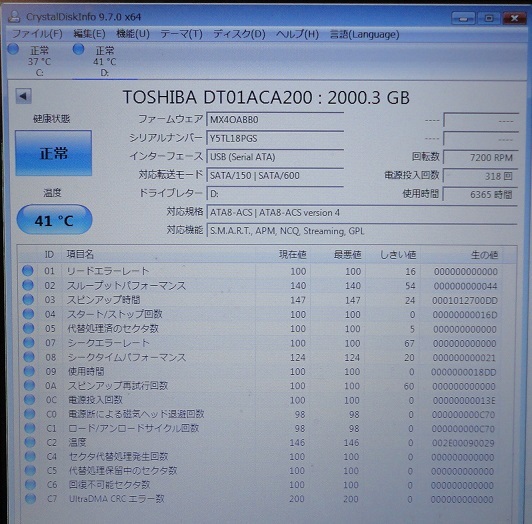Screen dimensions: 532x524
Task: Open the 言語(Language) menu
Action: pyautogui.click(x=364, y=34)
